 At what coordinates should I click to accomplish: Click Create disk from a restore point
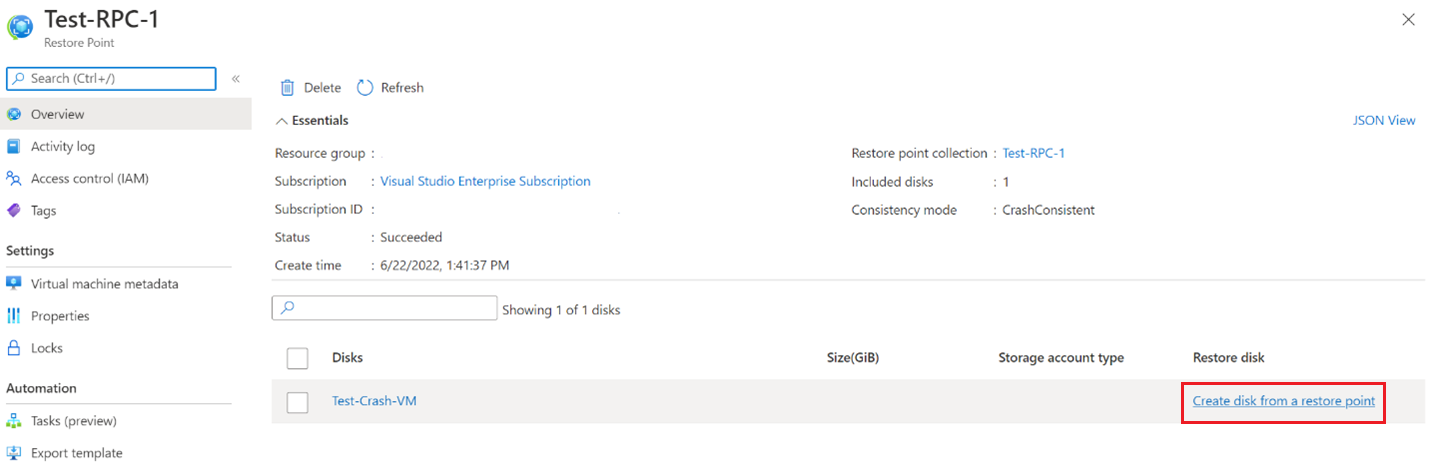(x=1283, y=402)
